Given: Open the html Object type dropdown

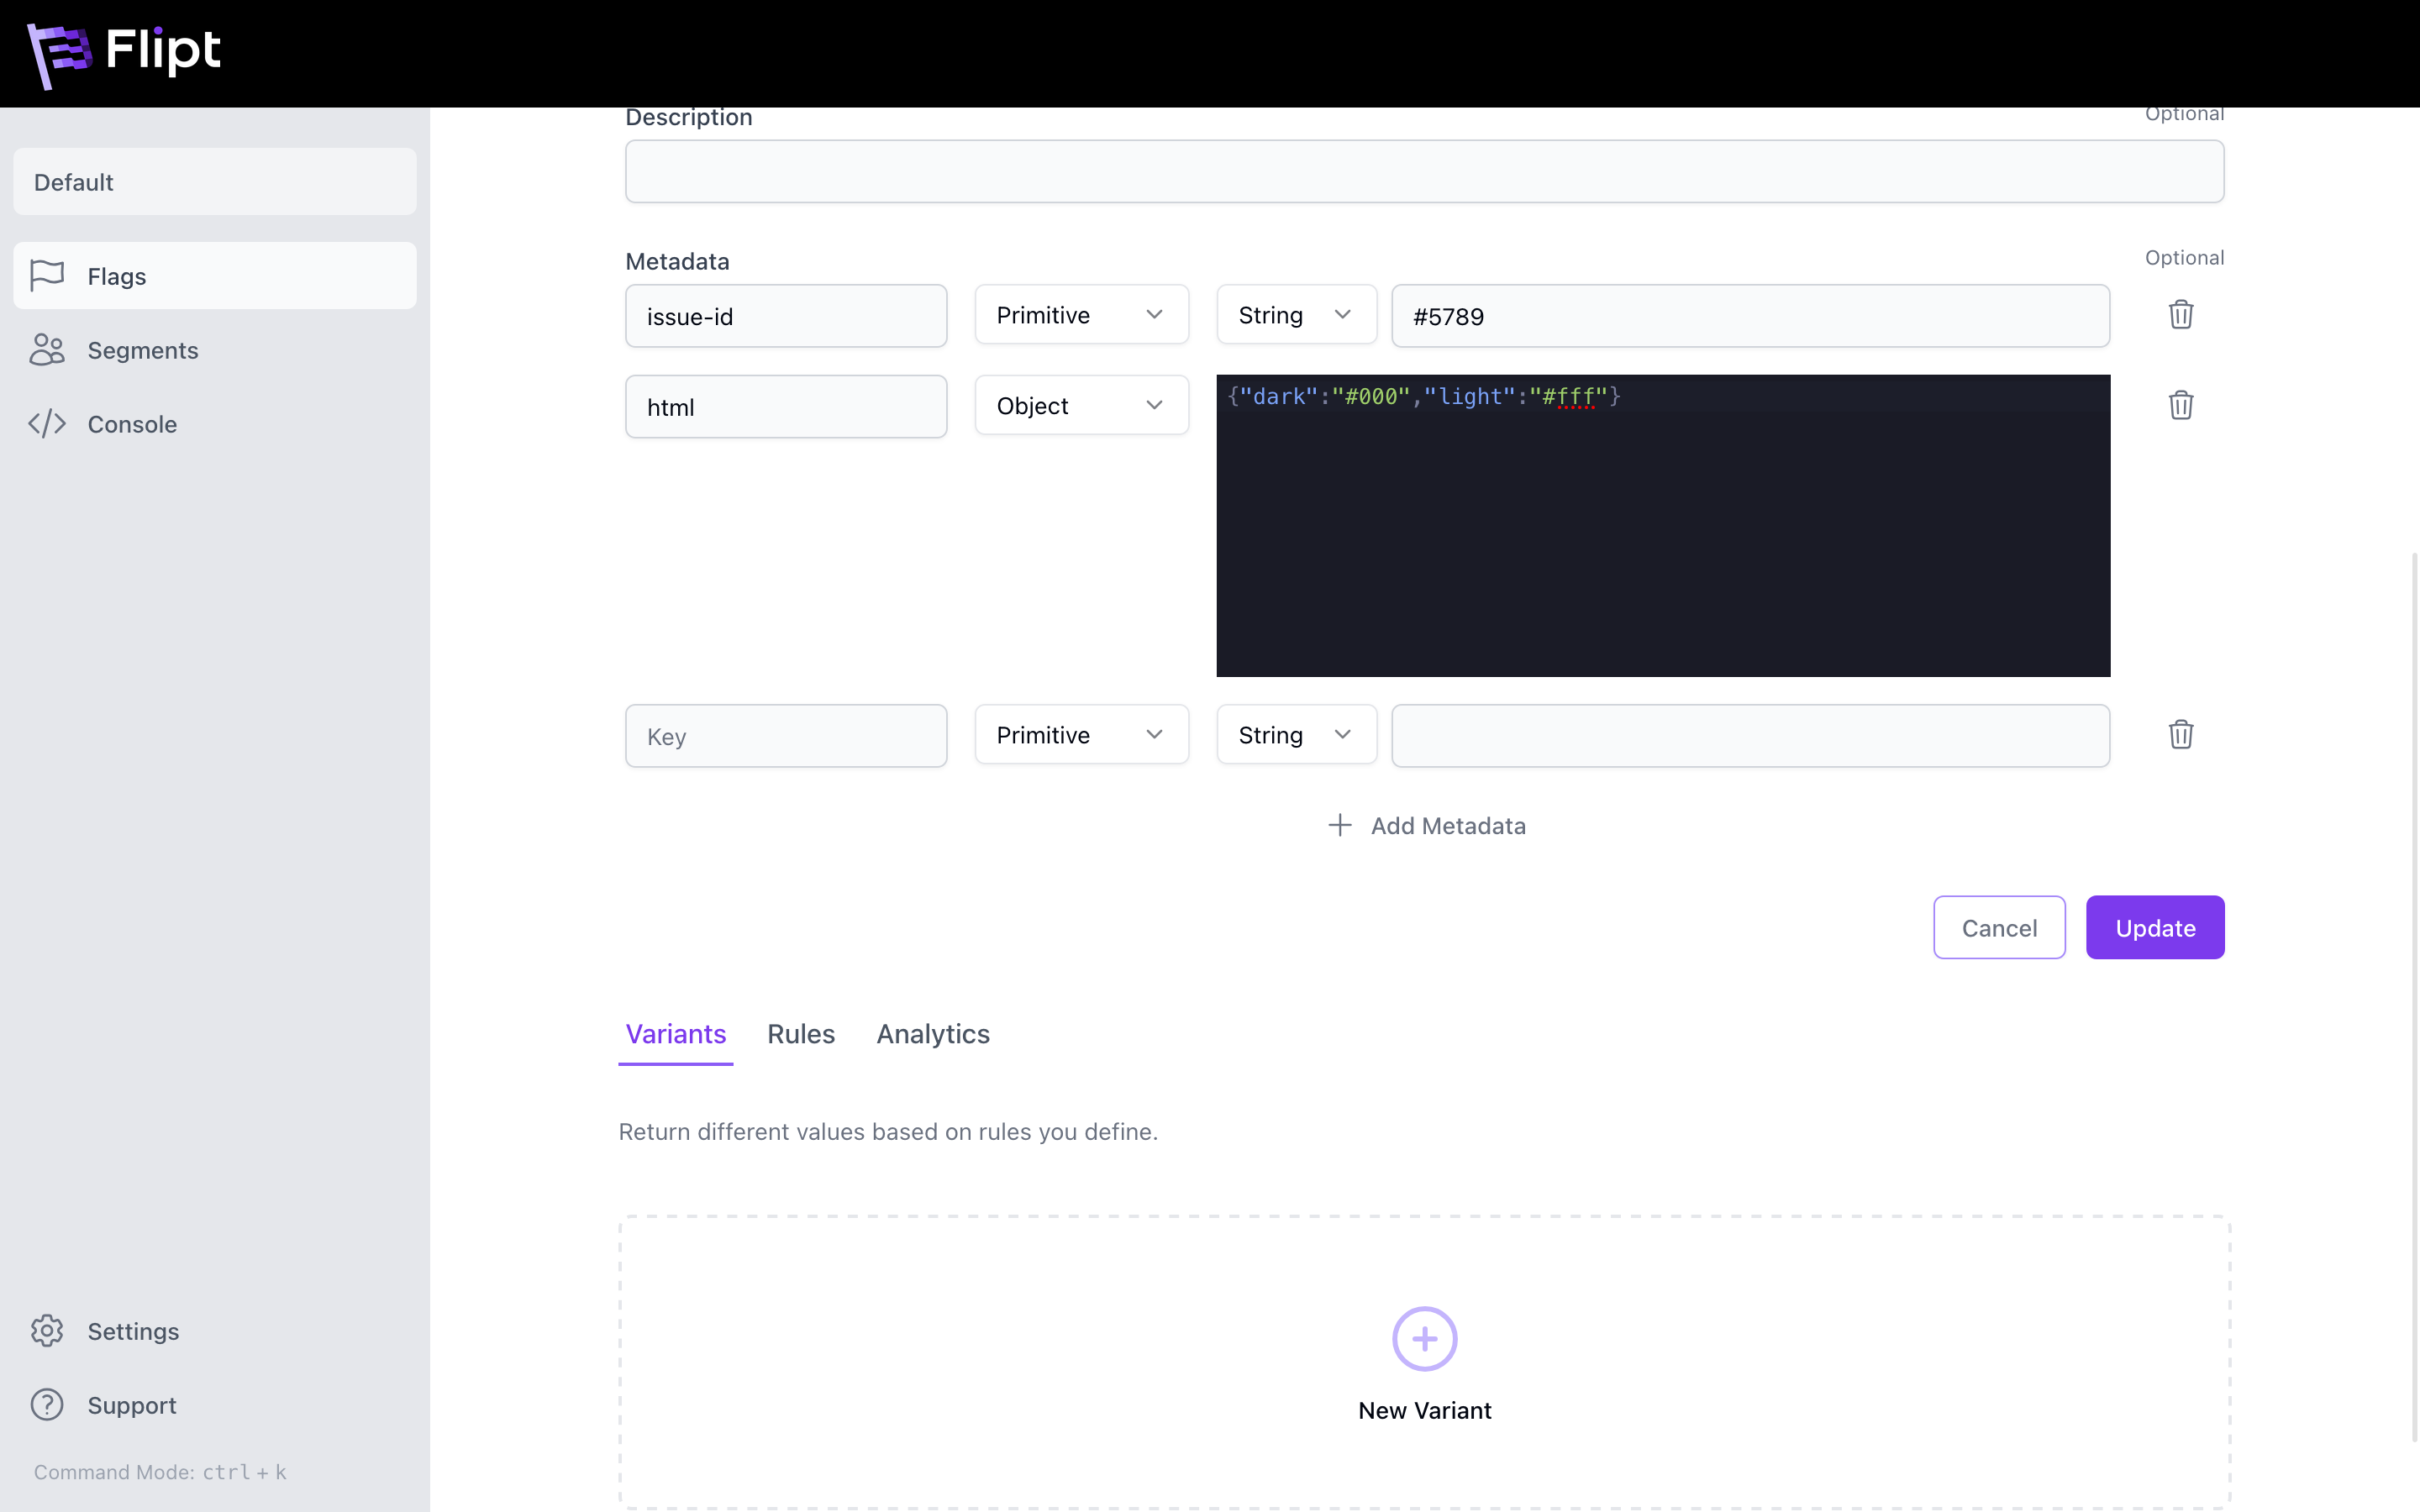Looking at the screenshot, I should pyautogui.click(x=1081, y=406).
